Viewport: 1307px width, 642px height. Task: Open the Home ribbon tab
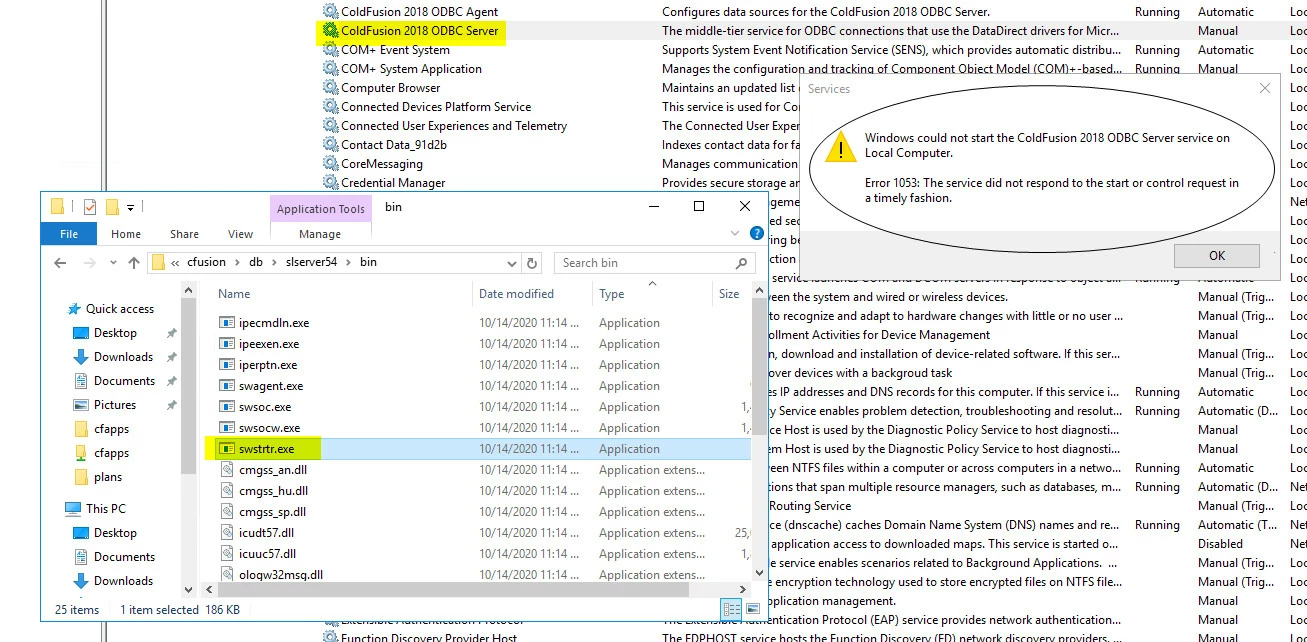coord(126,234)
